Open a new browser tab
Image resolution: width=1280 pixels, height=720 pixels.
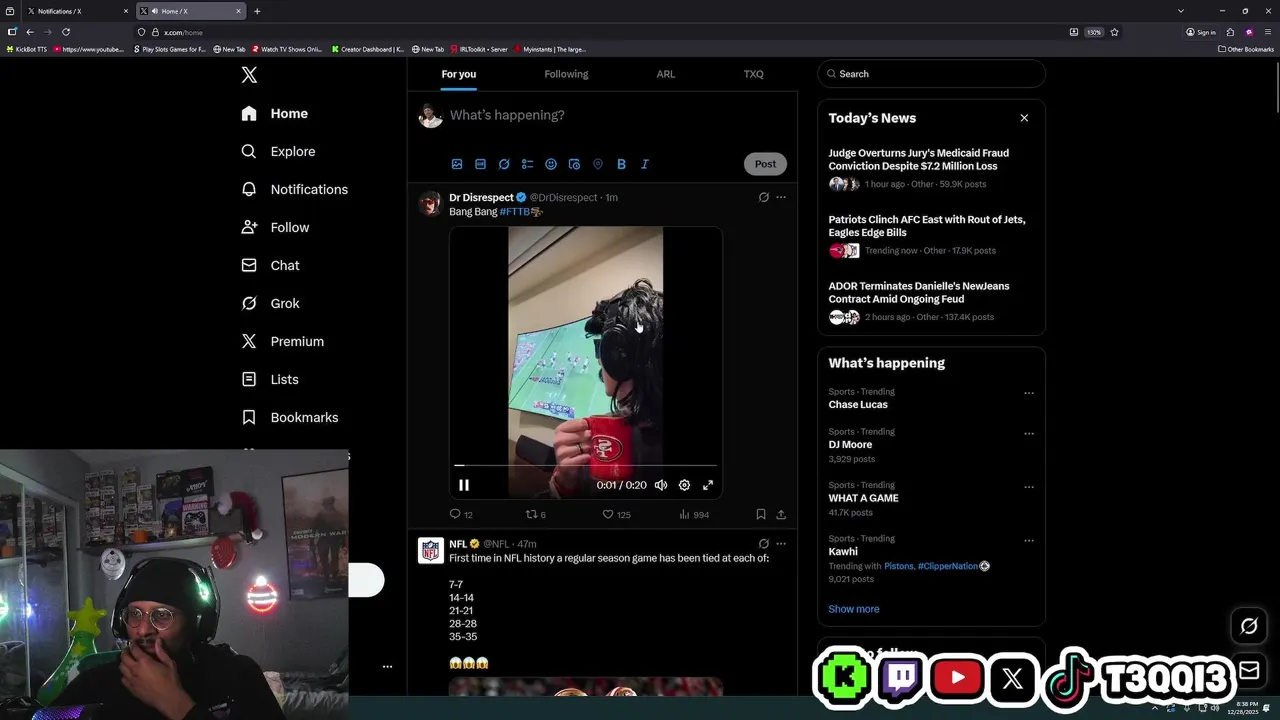click(x=257, y=11)
